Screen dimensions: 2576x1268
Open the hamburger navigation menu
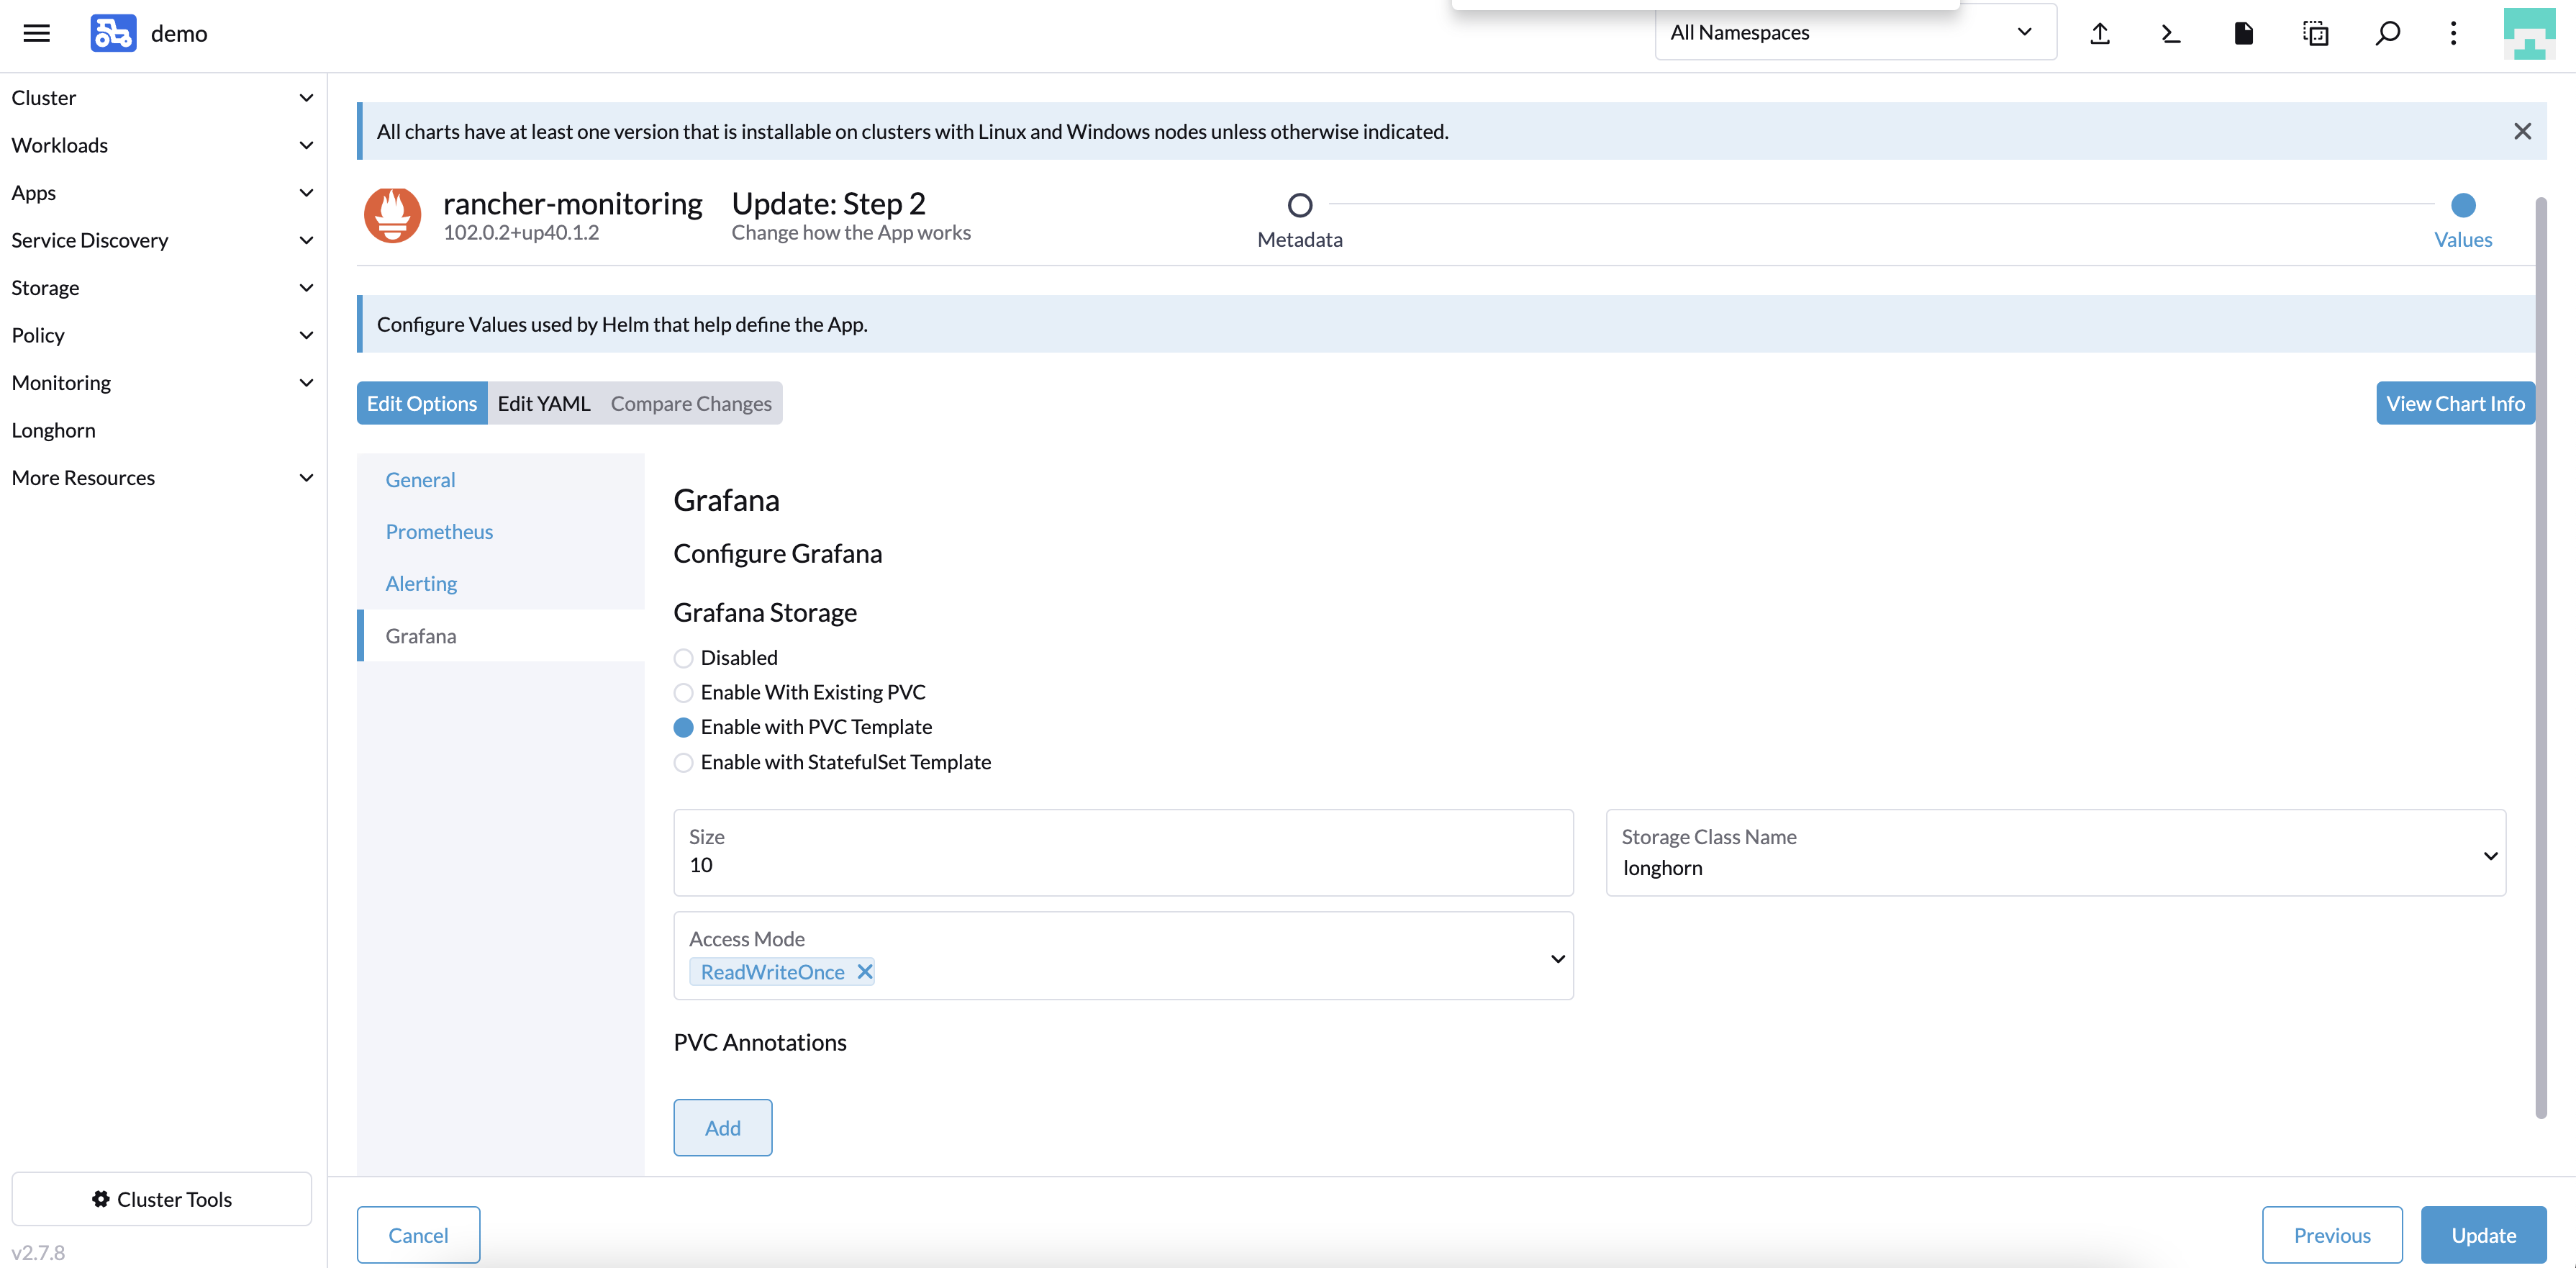pos(37,33)
